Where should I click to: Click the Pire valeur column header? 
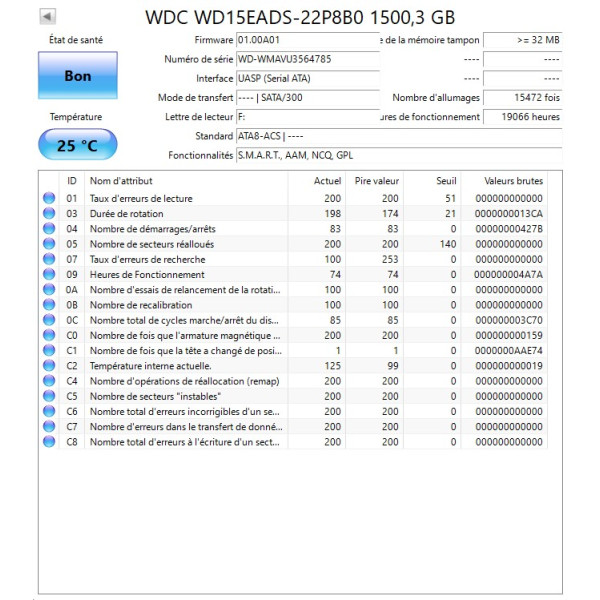point(375,181)
